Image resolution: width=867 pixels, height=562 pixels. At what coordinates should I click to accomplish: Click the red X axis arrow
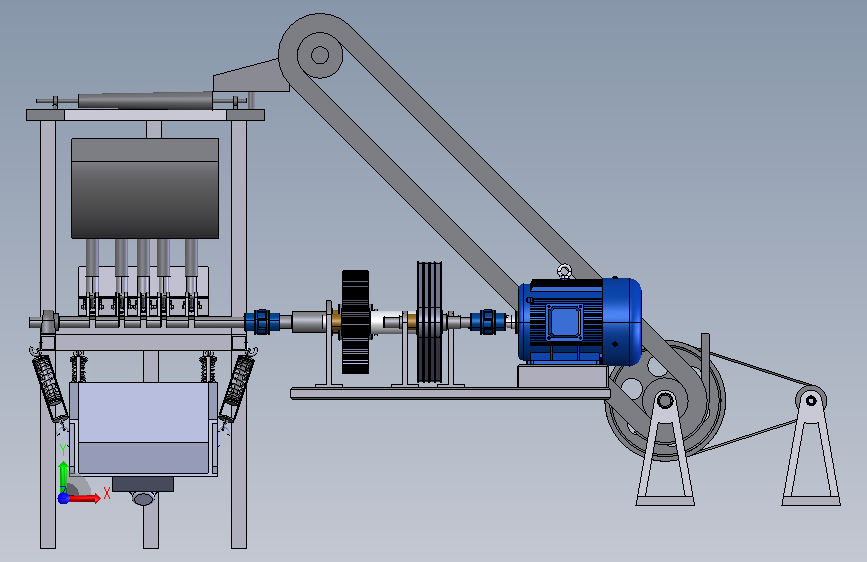(85, 498)
